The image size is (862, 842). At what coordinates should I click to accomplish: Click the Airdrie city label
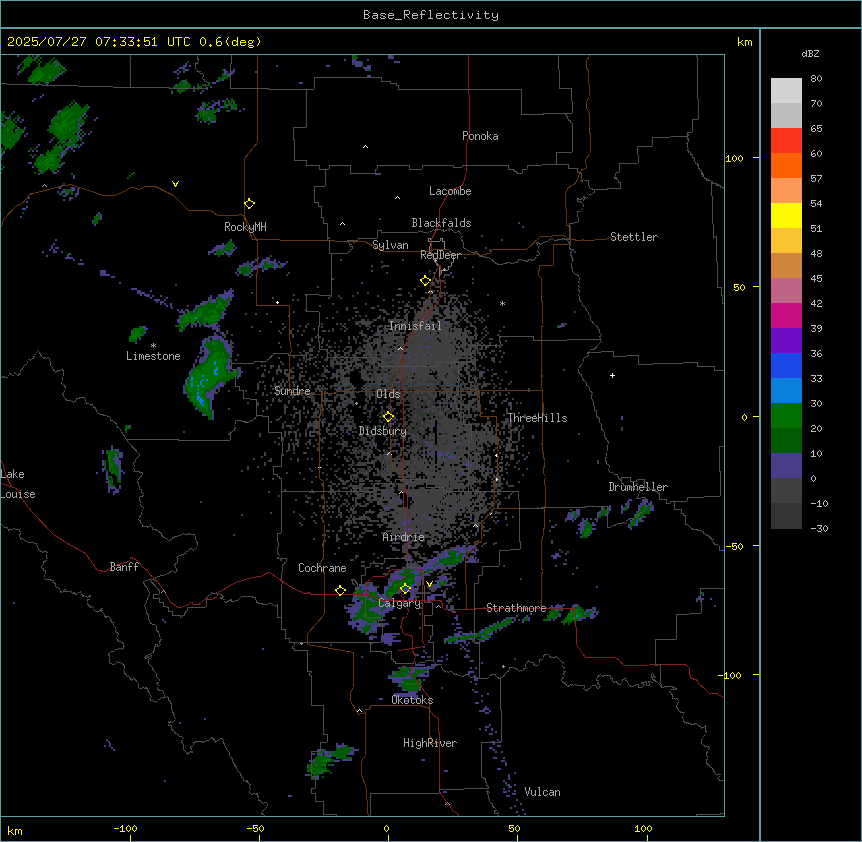[x=403, y=537]
